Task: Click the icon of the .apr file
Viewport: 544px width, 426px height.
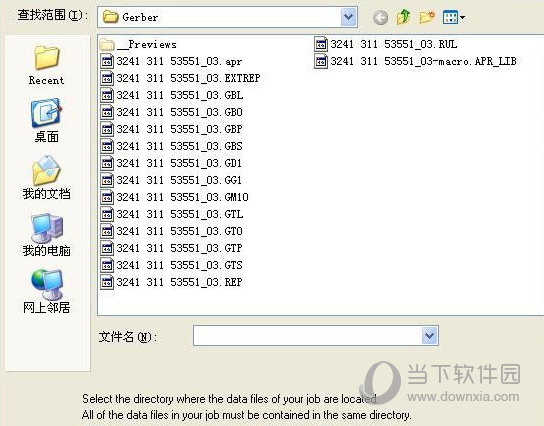Action: click(x=107, y=61)
